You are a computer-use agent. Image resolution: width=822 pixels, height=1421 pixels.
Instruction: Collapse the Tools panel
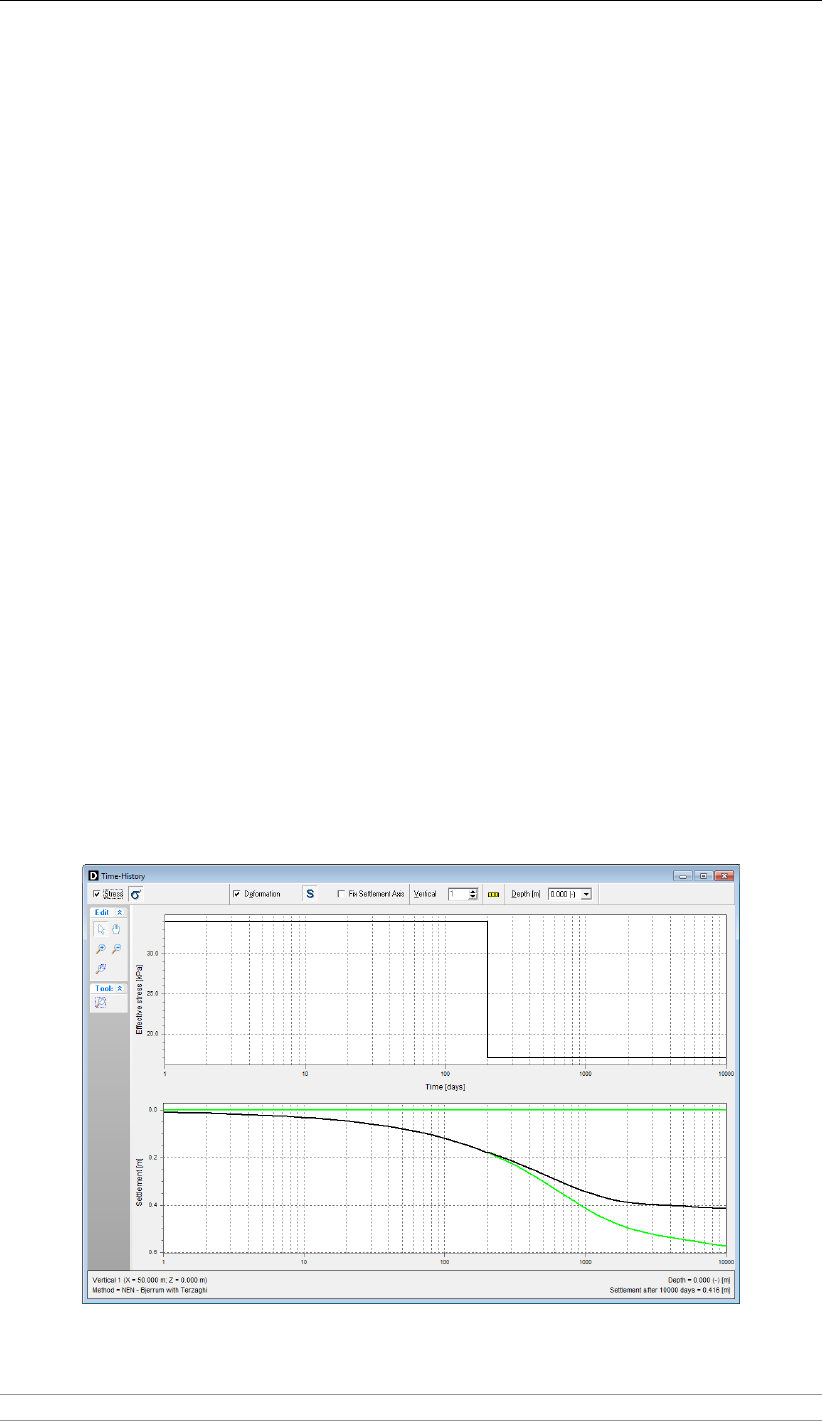coord(120,988)
